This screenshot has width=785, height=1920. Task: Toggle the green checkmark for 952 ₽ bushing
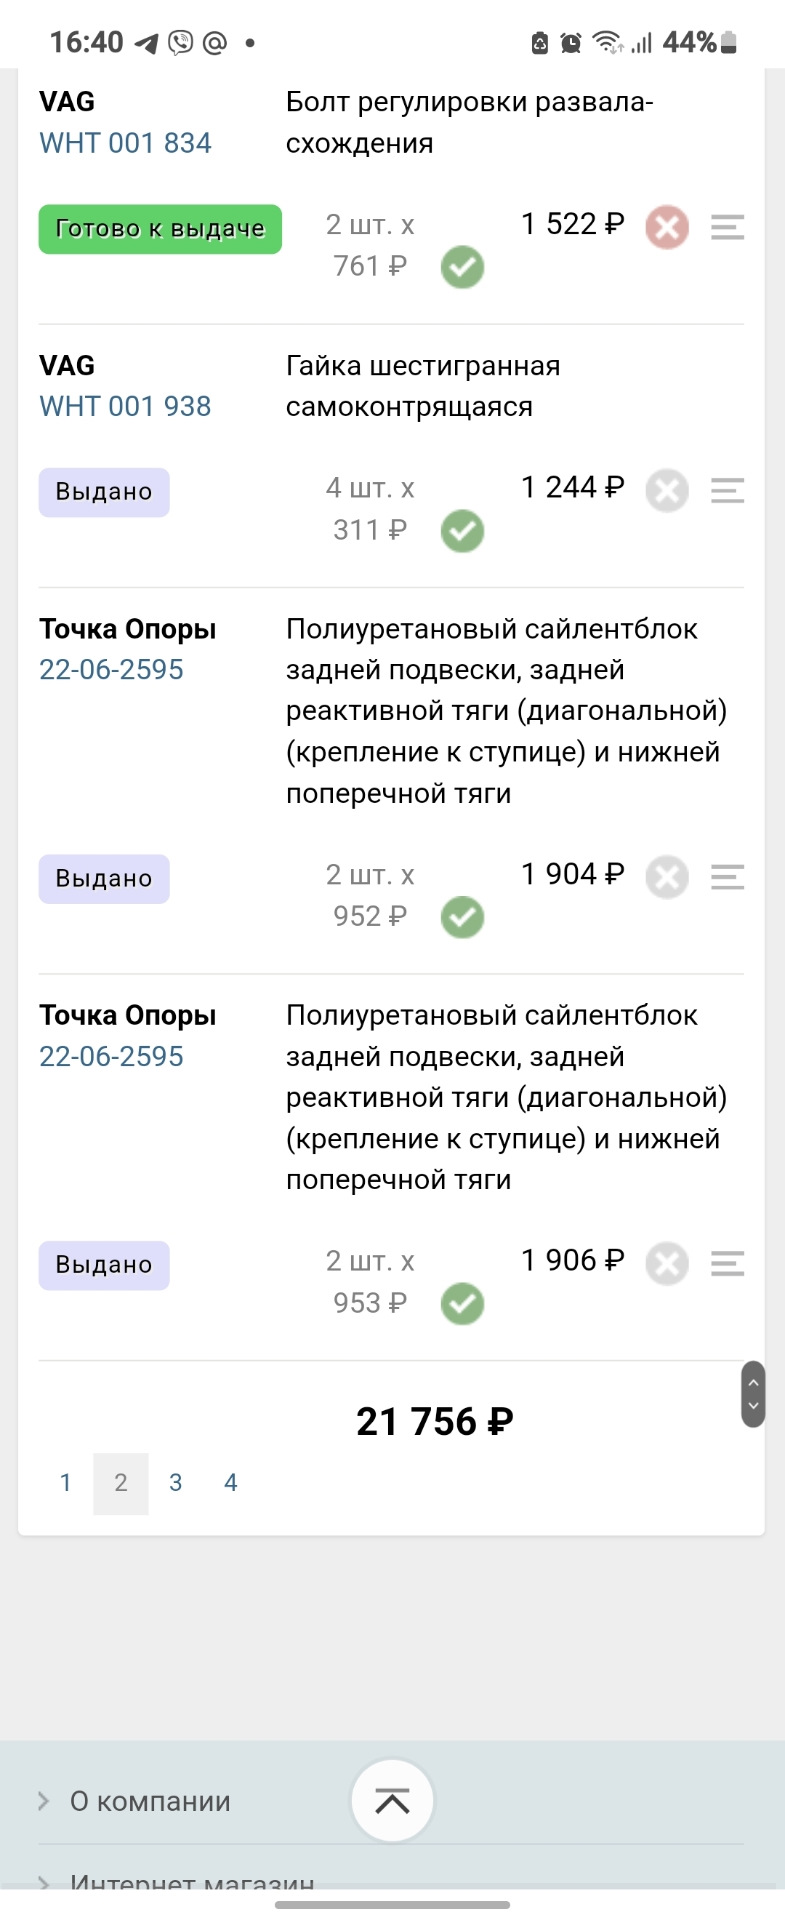[462, 917]
